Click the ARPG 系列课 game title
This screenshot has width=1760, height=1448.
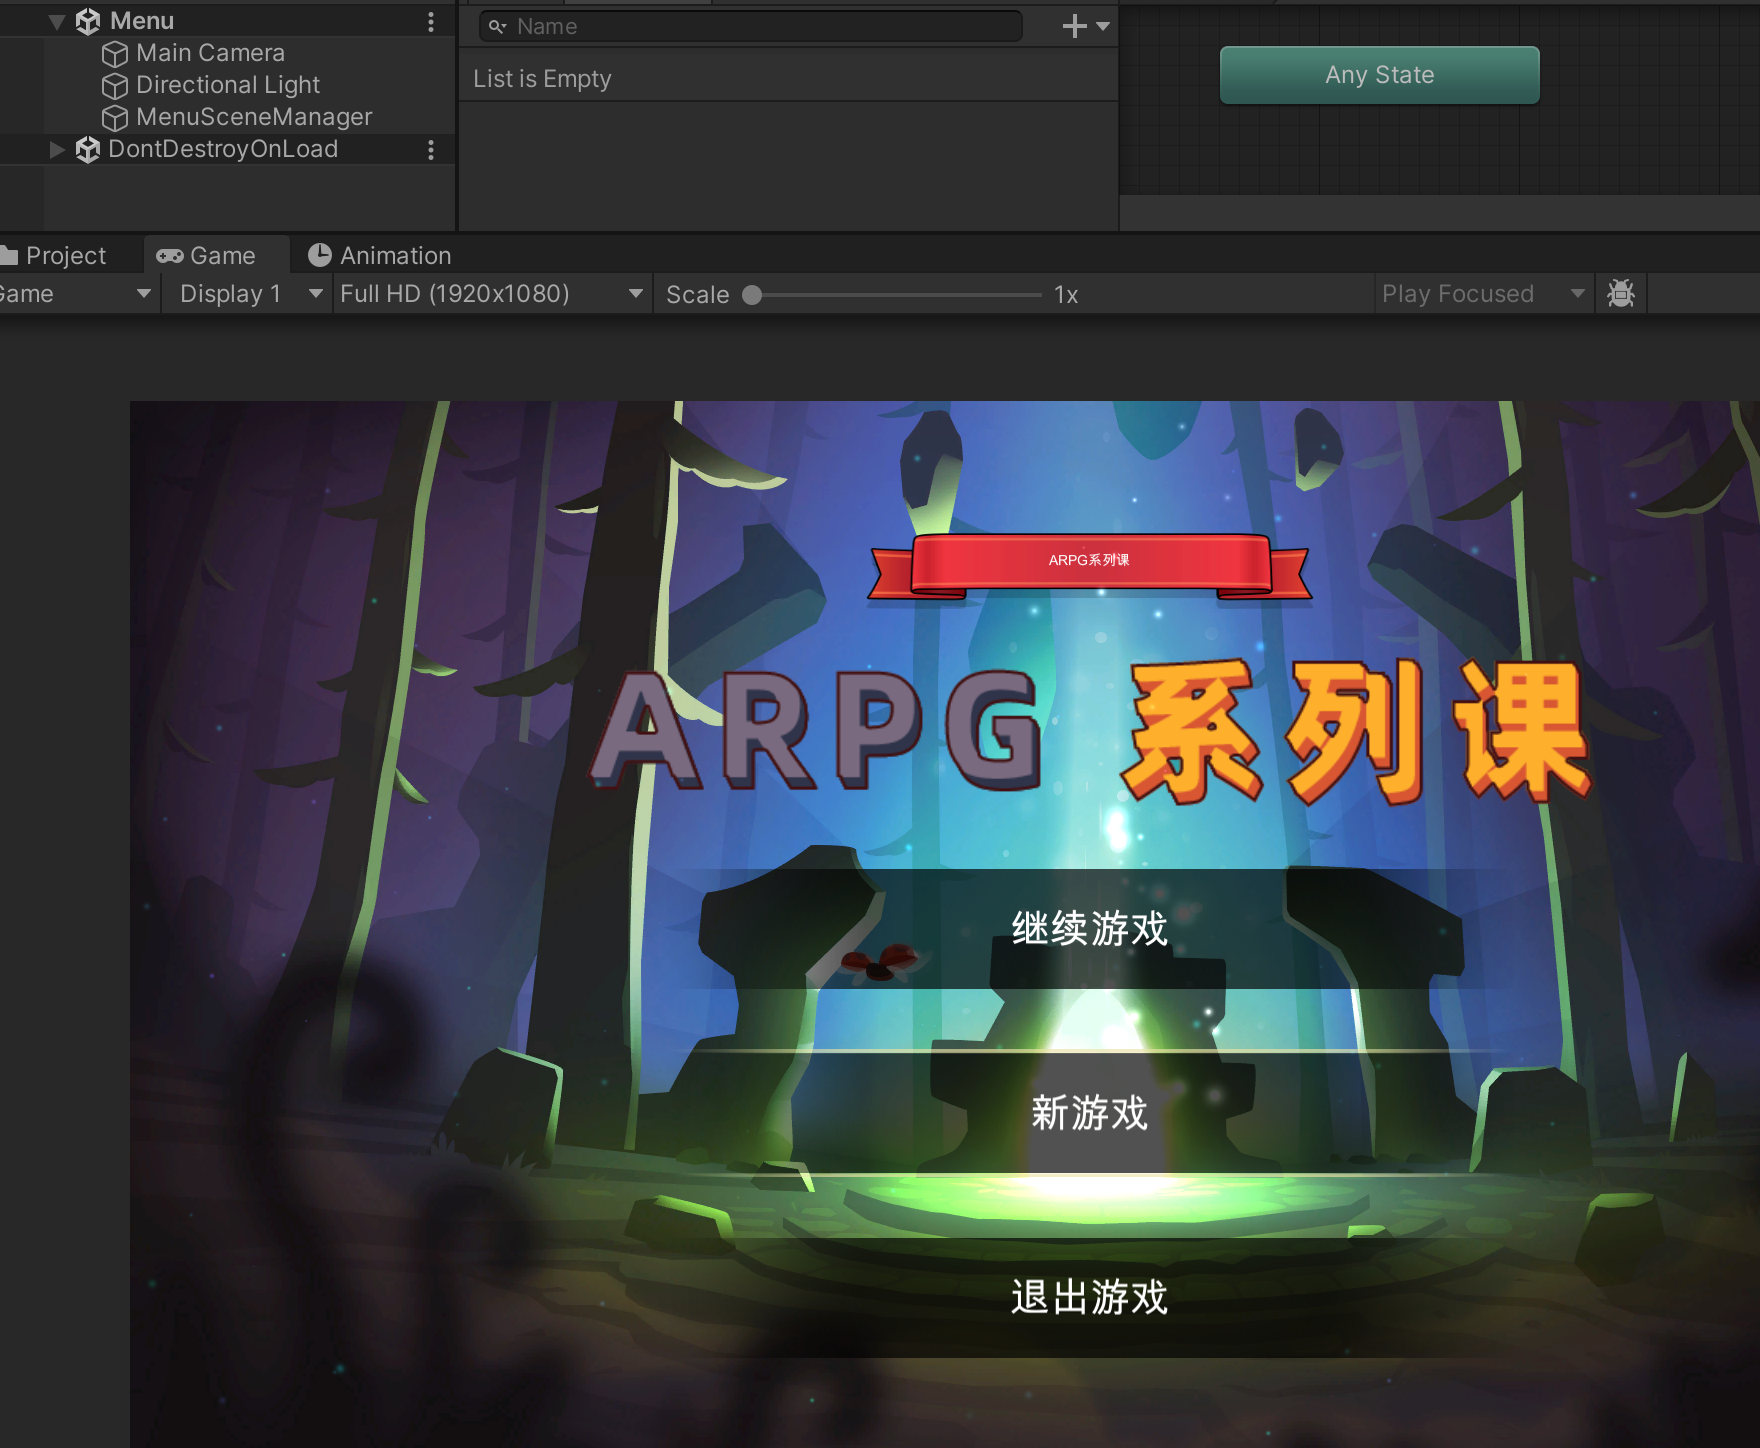tap(1090, 732)
